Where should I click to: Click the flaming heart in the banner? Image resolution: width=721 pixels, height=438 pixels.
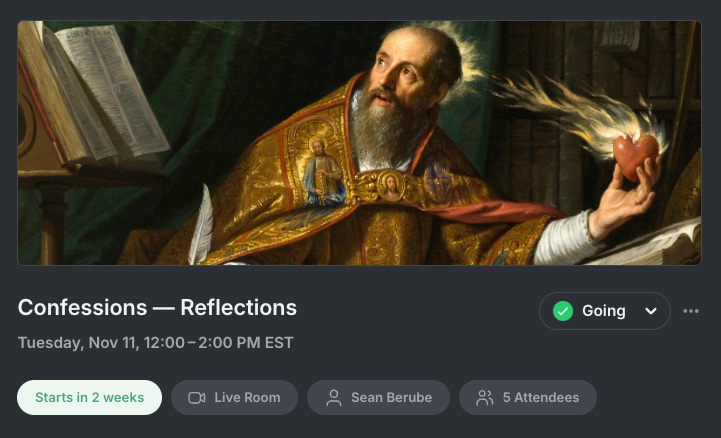(635, 154)
